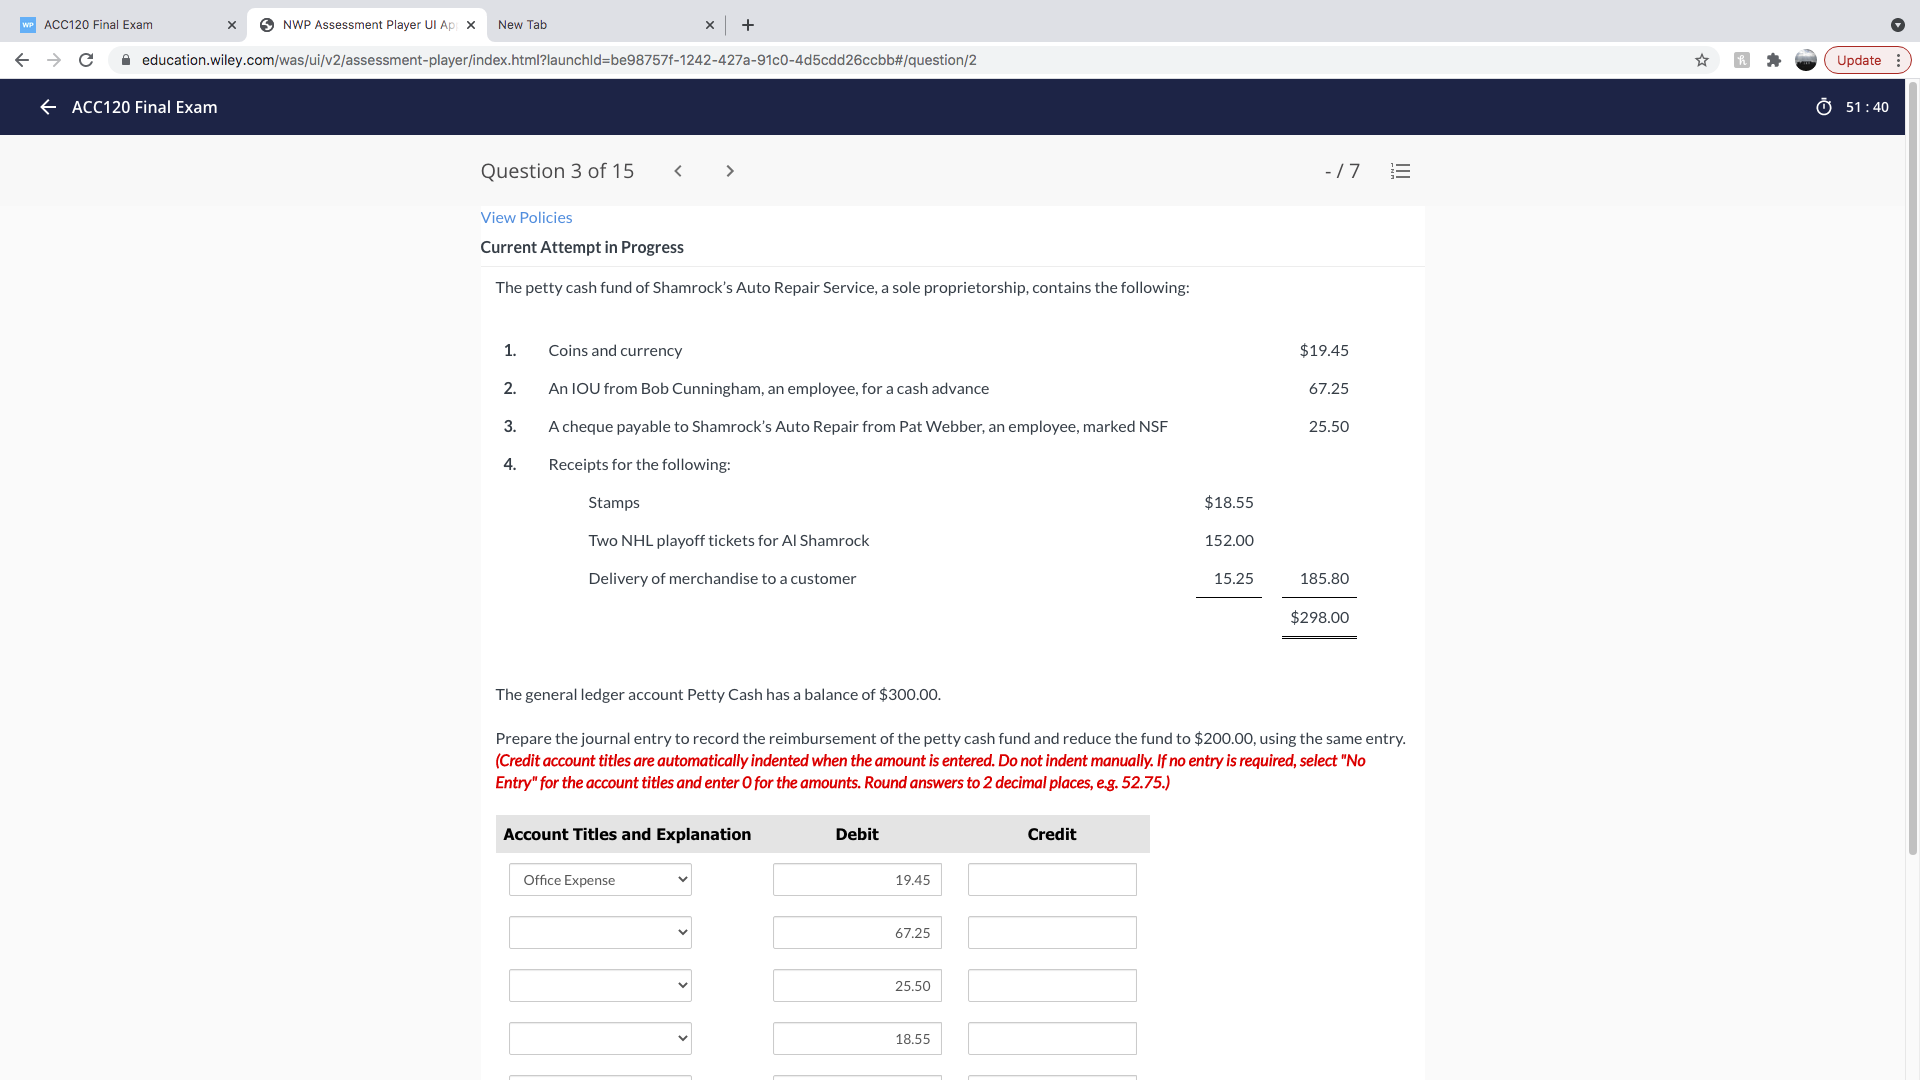Click the browser back navigation arrow
Image resolution: width=1920 pixels, height=1080 pixels.
coord(21,60)
